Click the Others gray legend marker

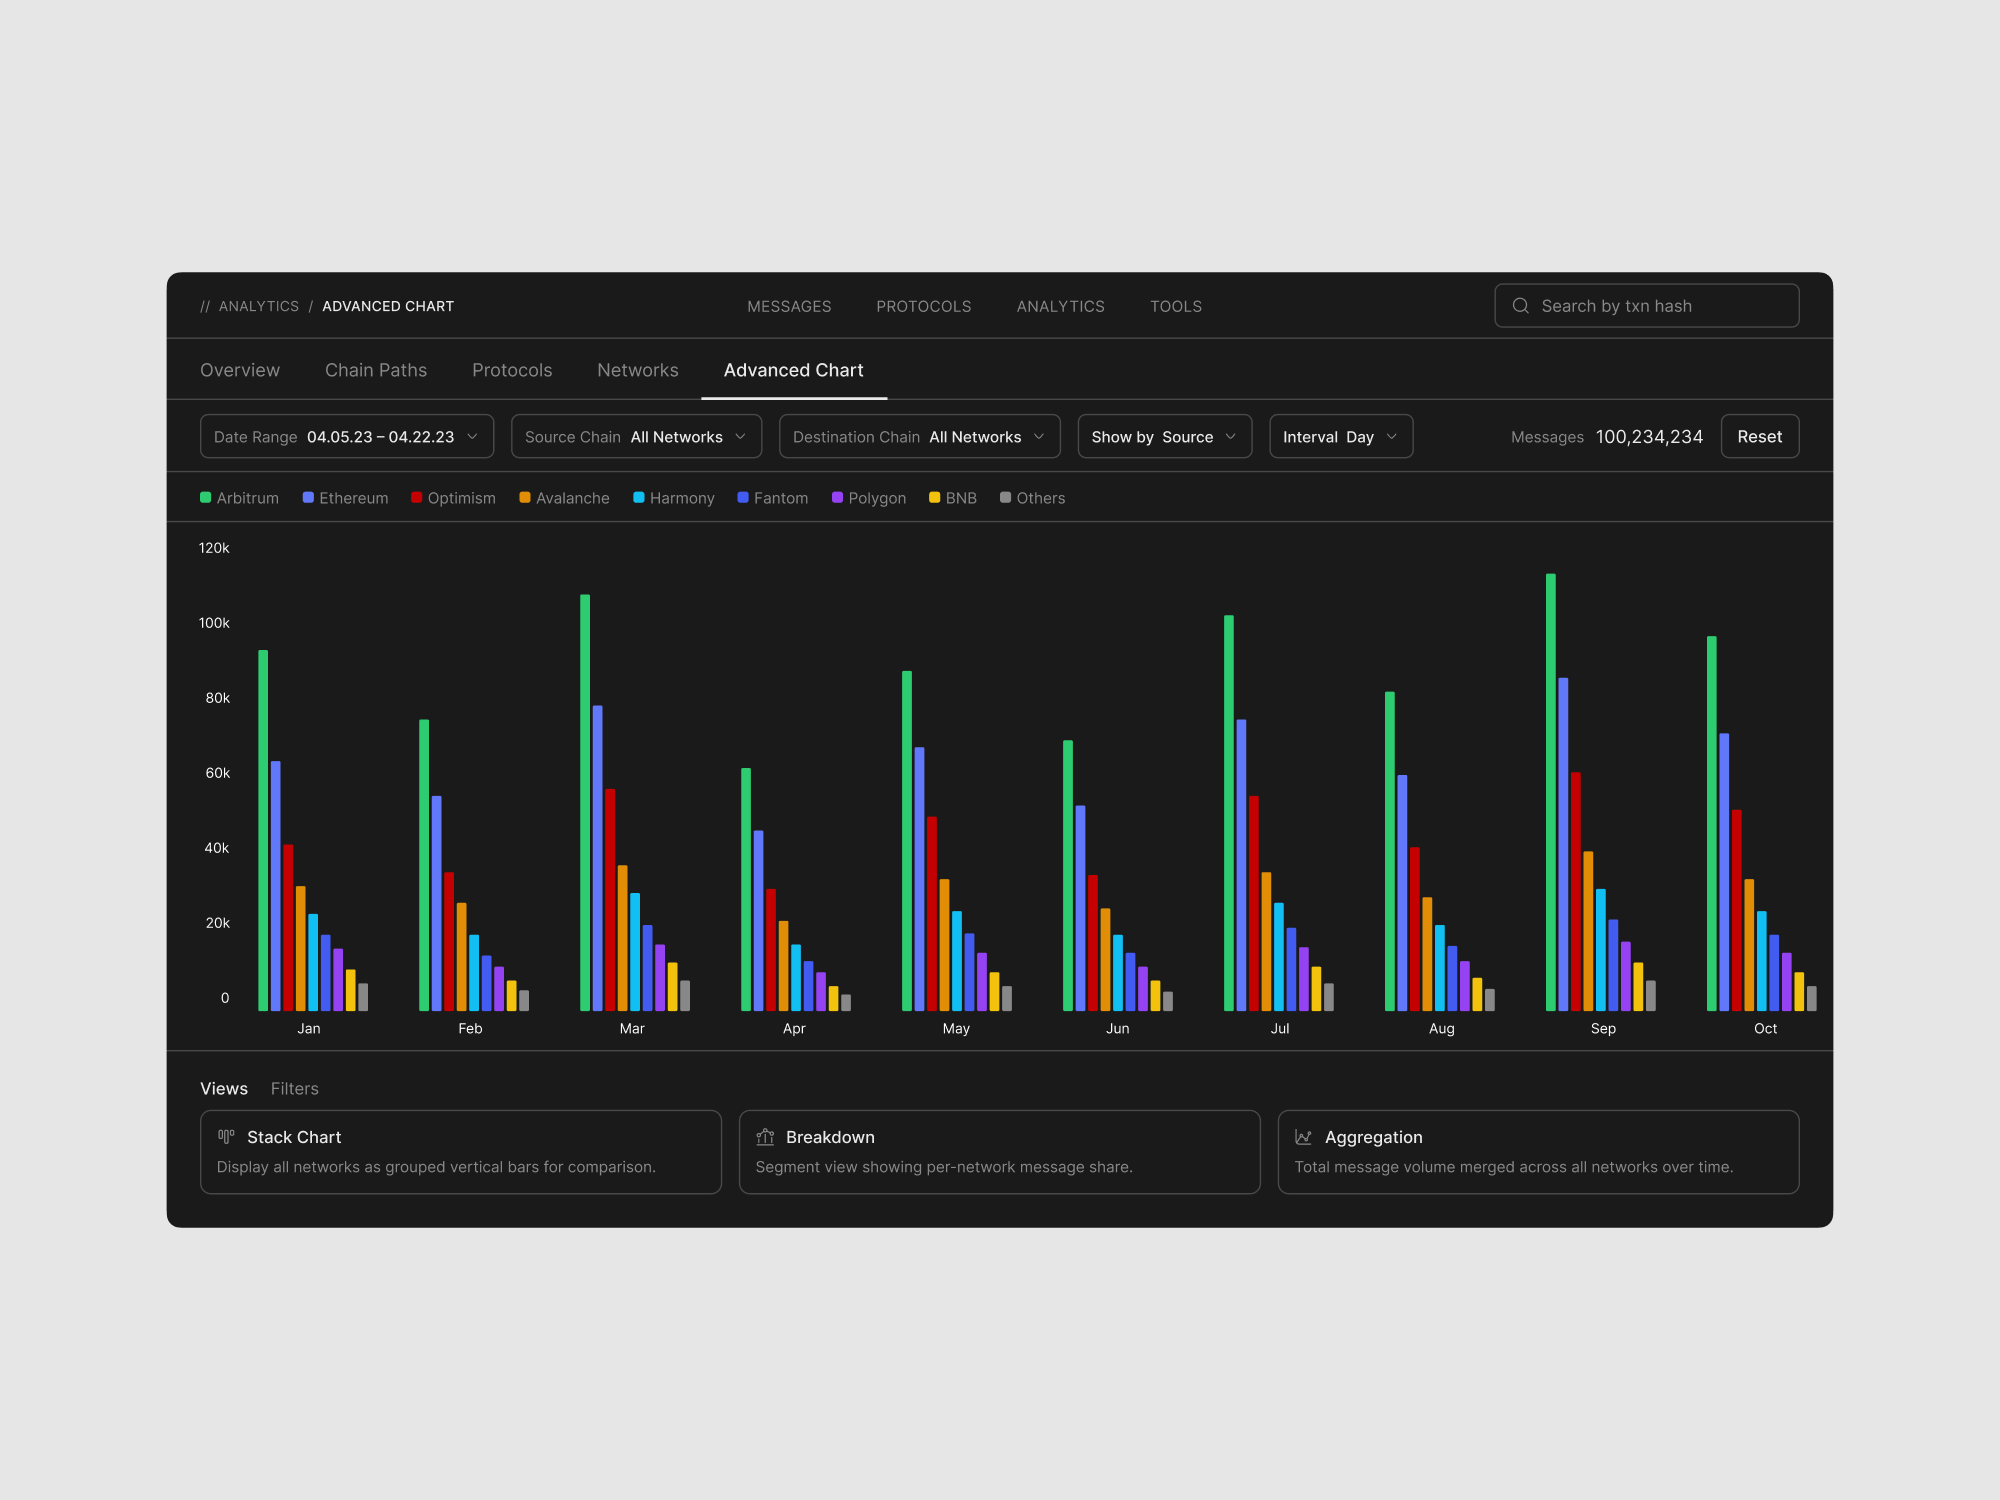point(1005,497)
